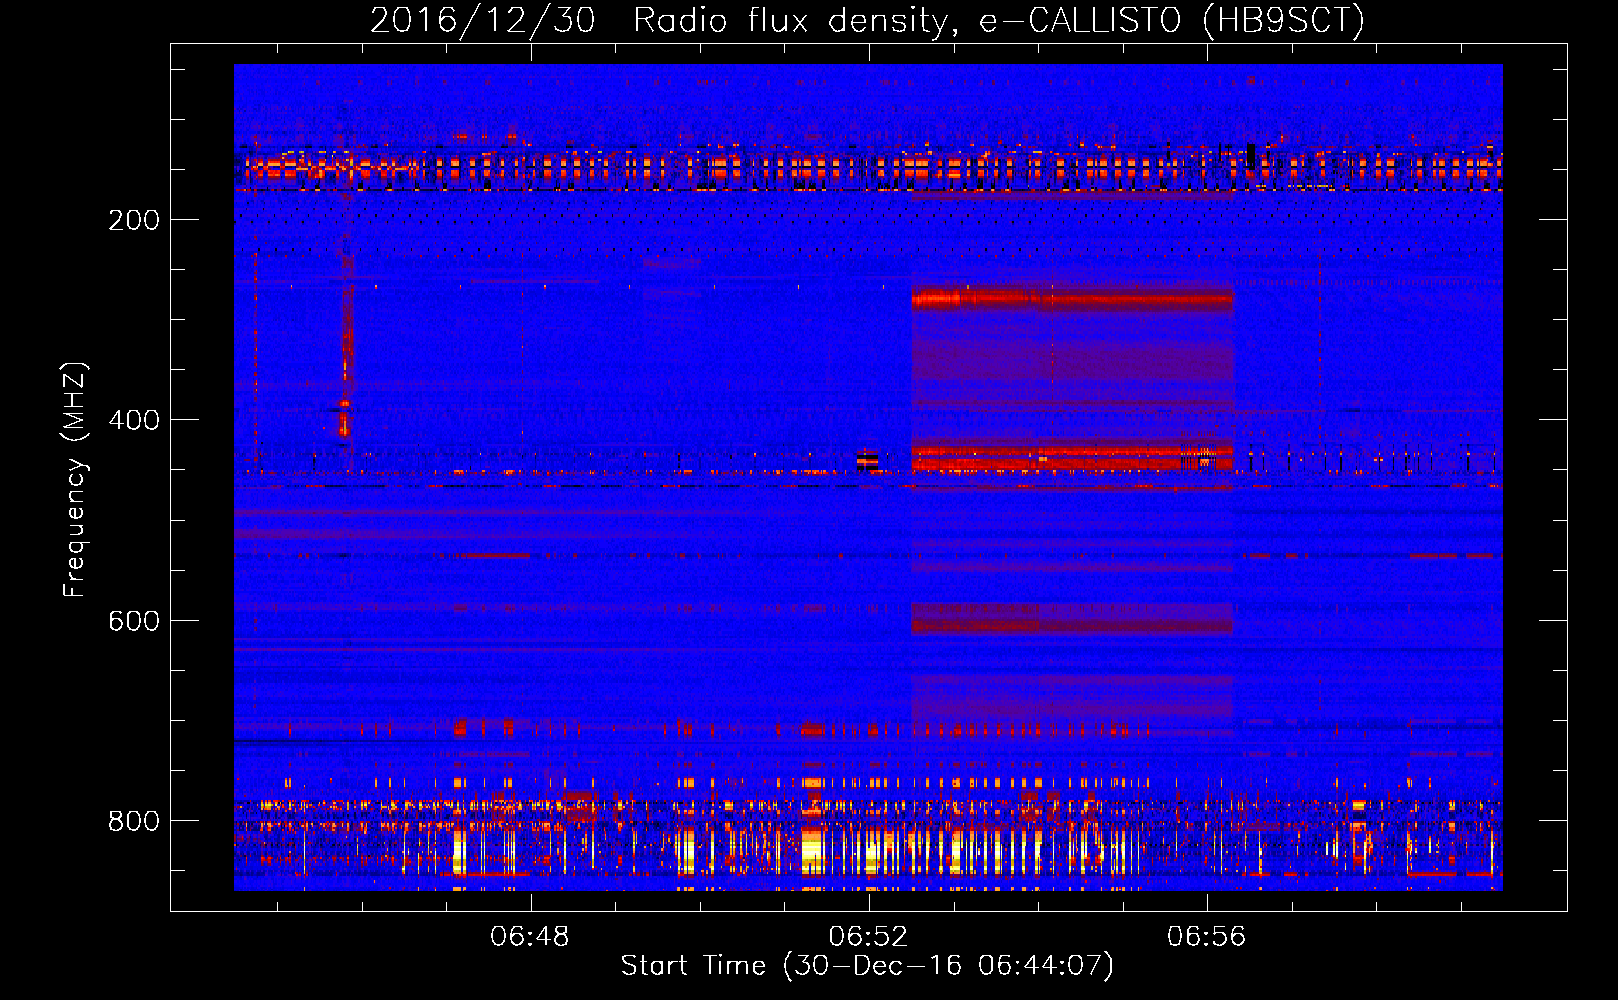Click the "800" frequency tick label
This screenshot has width=1618, height=1000.
pyautogui.click(x=134, y=821)
